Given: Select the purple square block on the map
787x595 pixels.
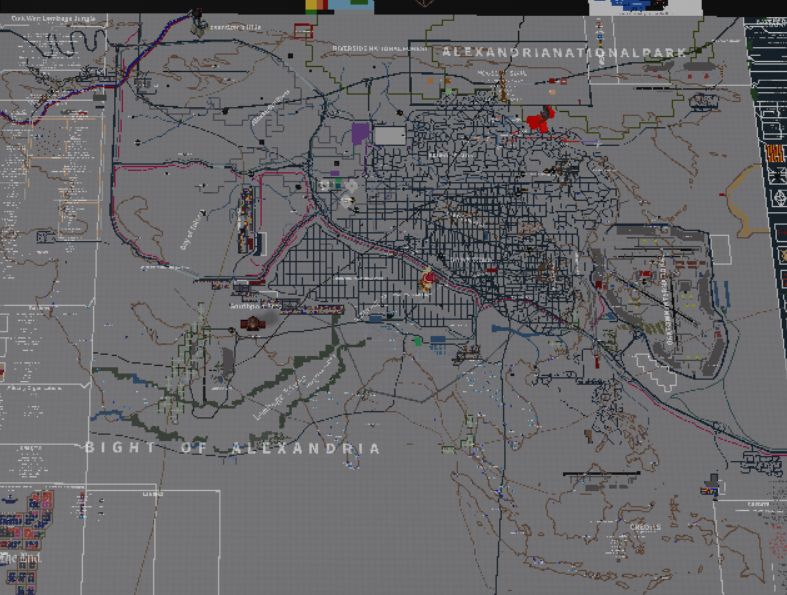Looking at the screenshot, I should 361,134.
